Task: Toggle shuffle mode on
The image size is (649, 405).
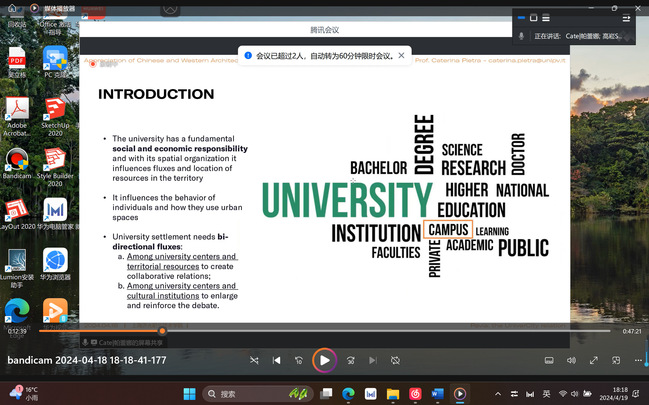Action: pos(254,360)
